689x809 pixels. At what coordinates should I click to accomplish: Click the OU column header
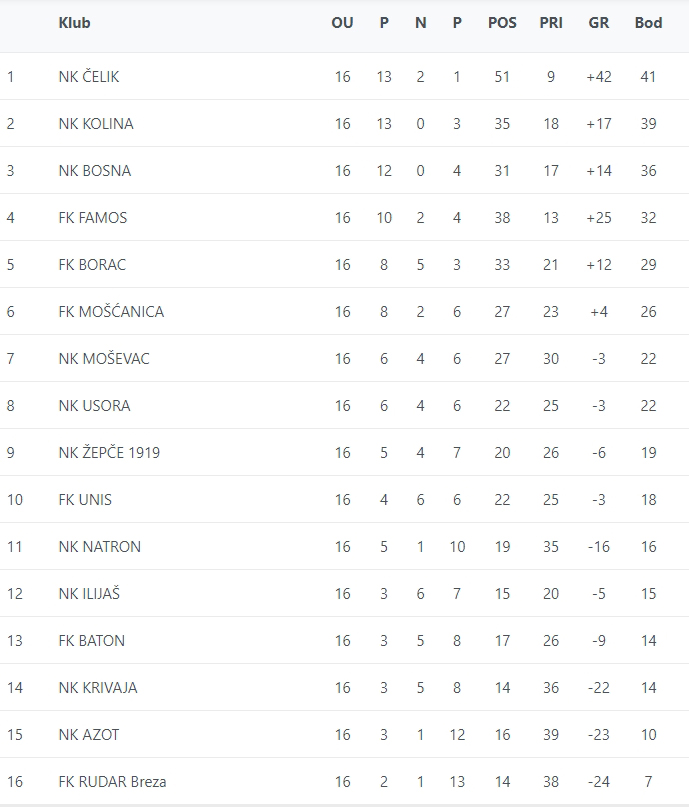(342, 23)
